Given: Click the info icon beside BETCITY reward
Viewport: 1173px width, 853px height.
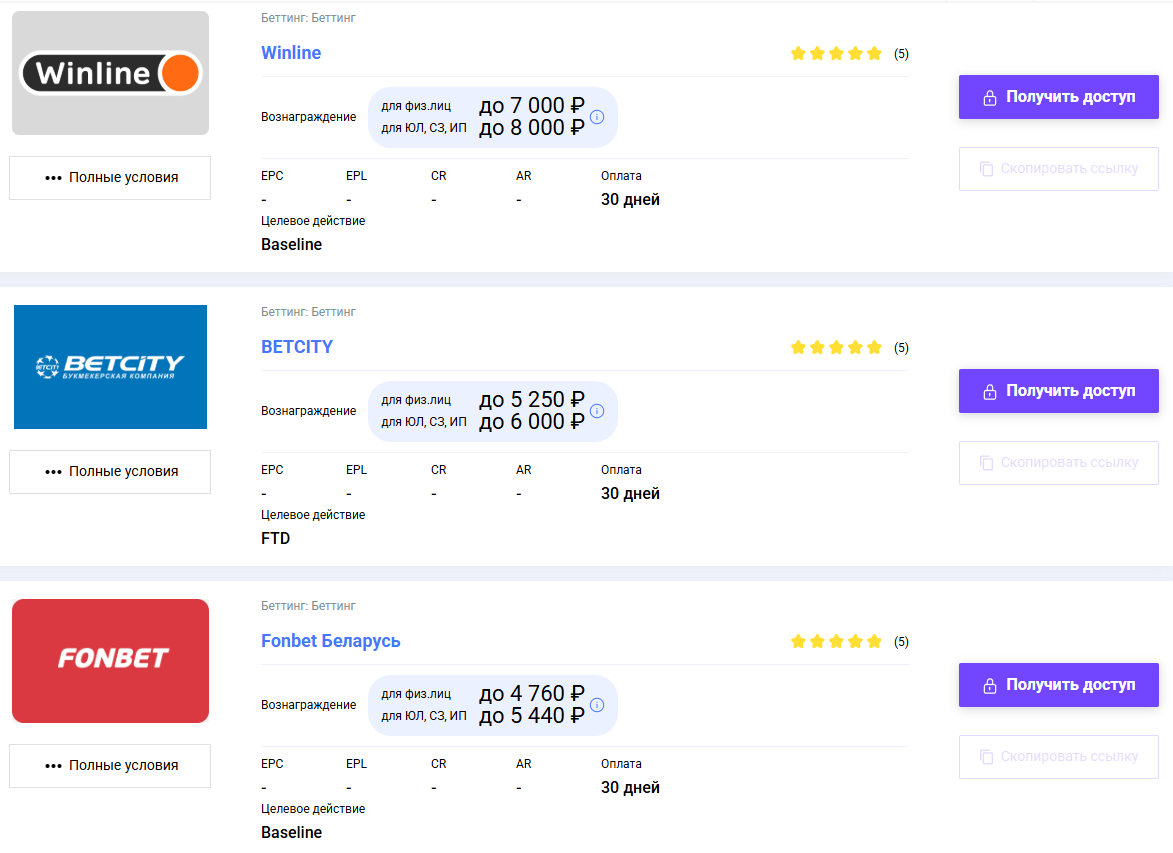Looking at the screenshot, I should pyautogui.click(x=597, y=411).
